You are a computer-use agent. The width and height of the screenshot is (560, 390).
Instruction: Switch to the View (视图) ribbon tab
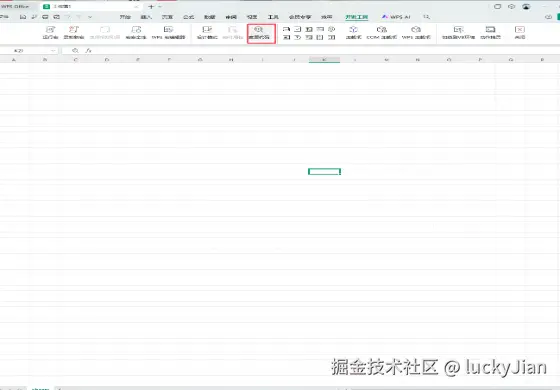252,17
